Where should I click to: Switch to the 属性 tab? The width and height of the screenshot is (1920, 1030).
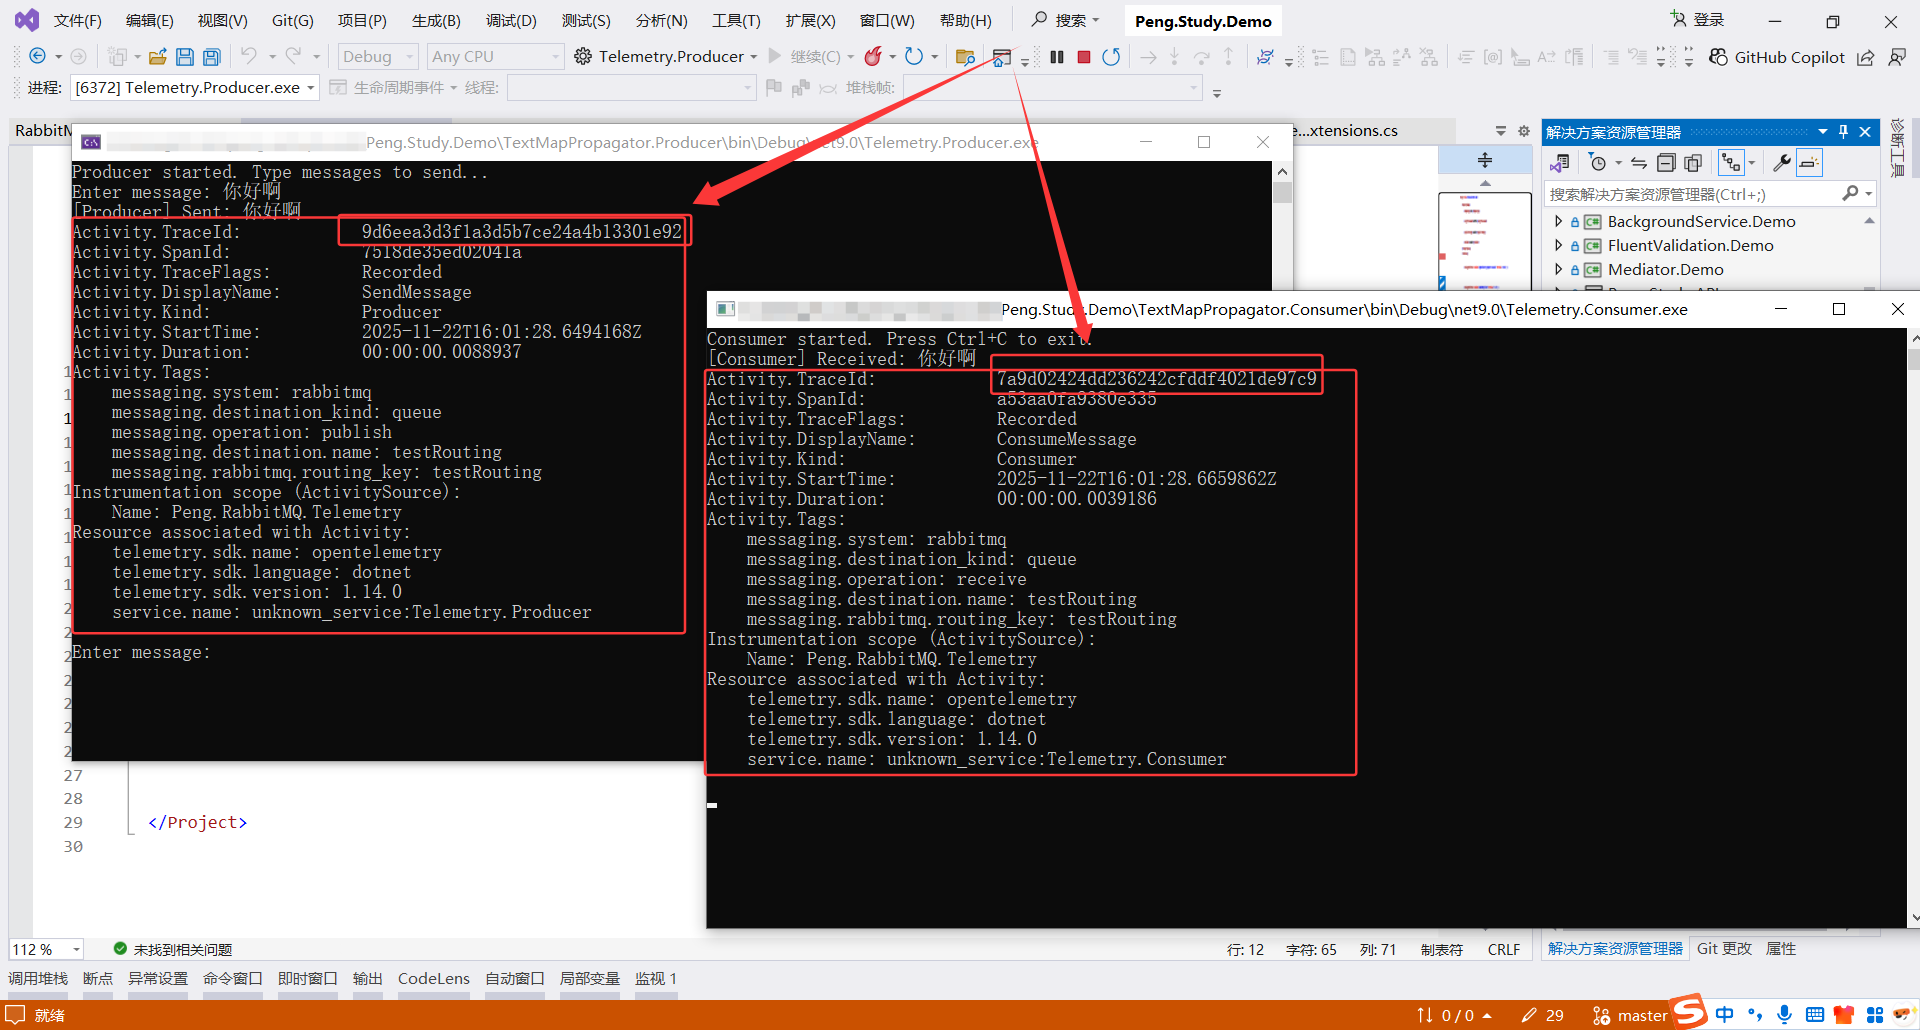point(1781,949)
